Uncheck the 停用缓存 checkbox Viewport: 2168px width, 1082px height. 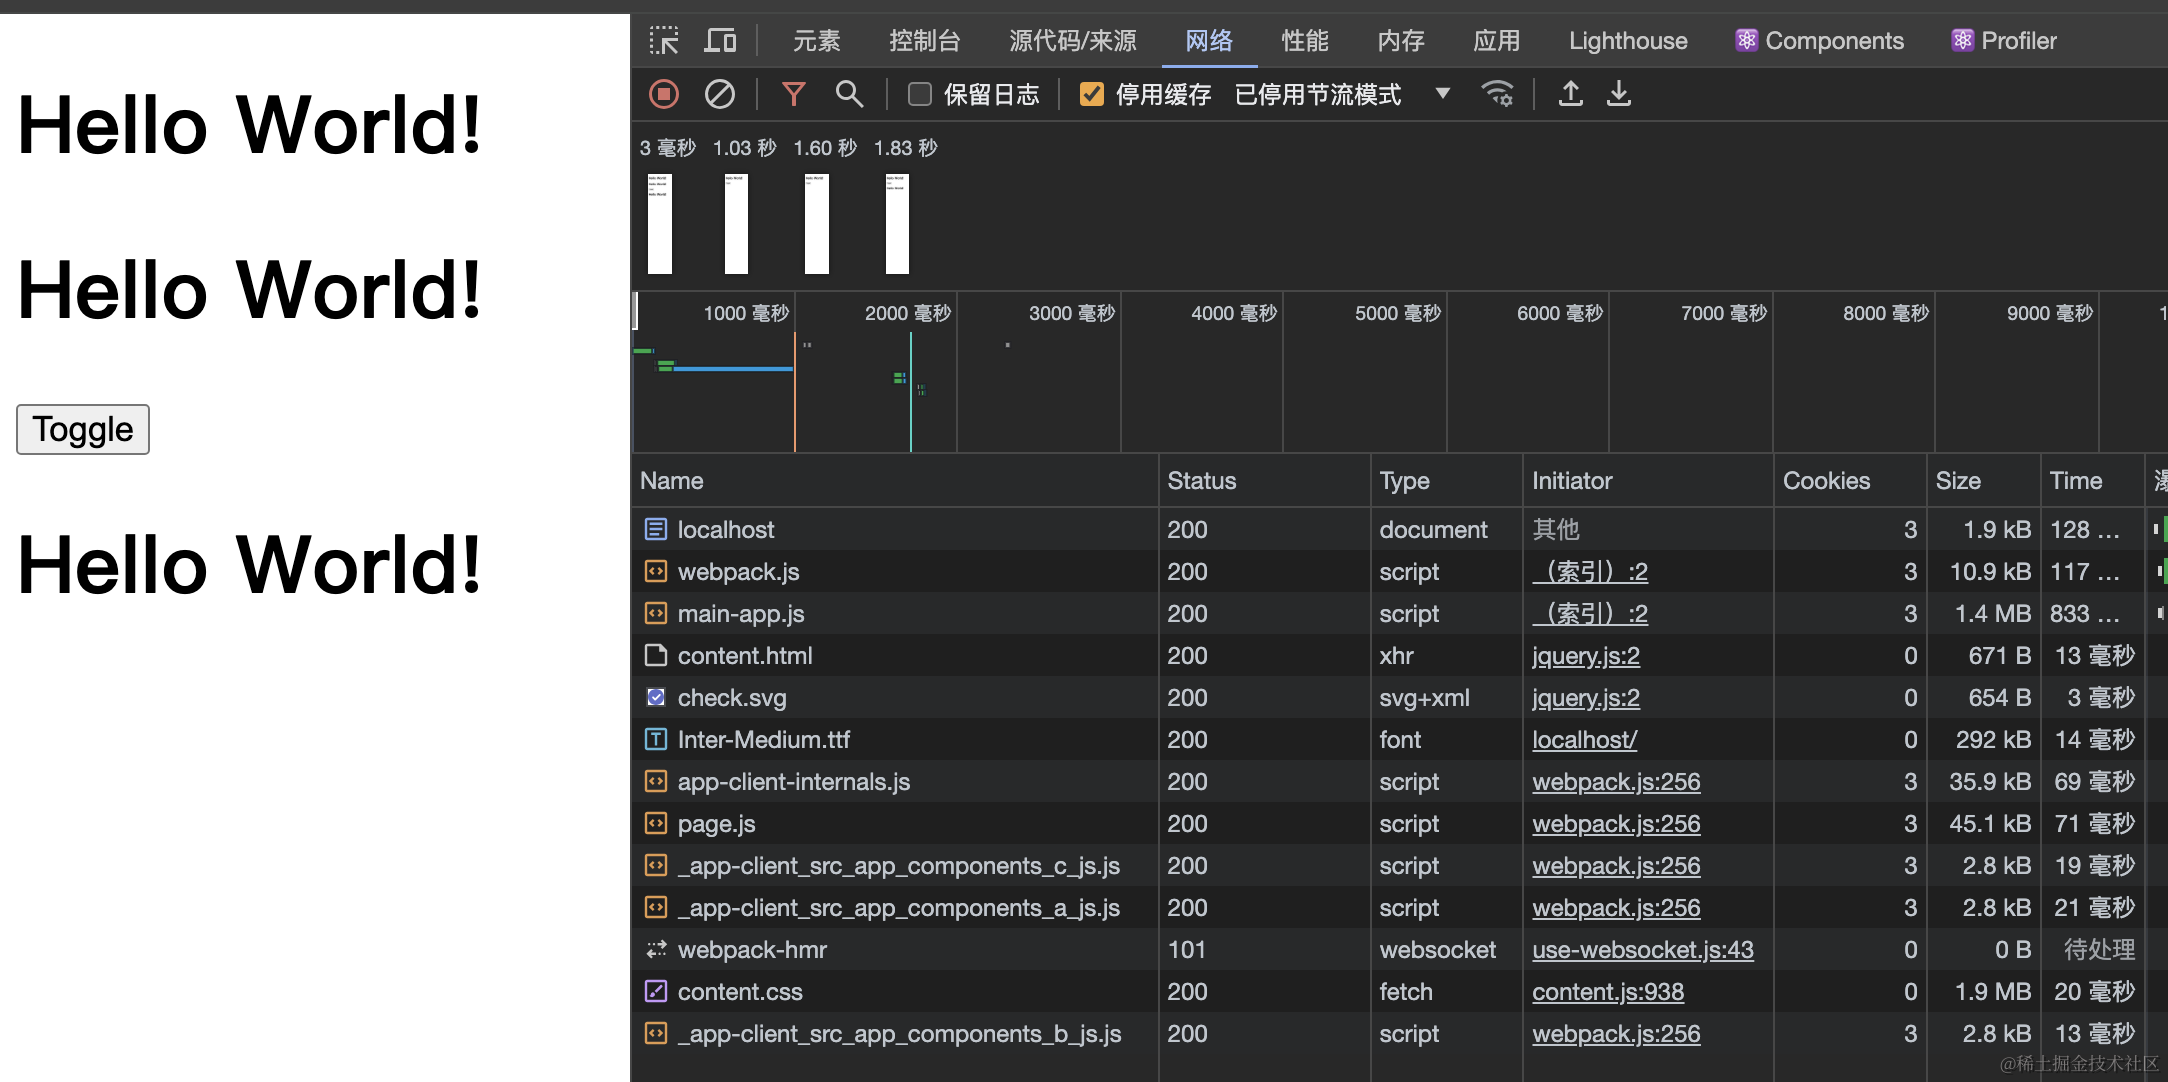pyautogui.click(x=1091, y=94)
